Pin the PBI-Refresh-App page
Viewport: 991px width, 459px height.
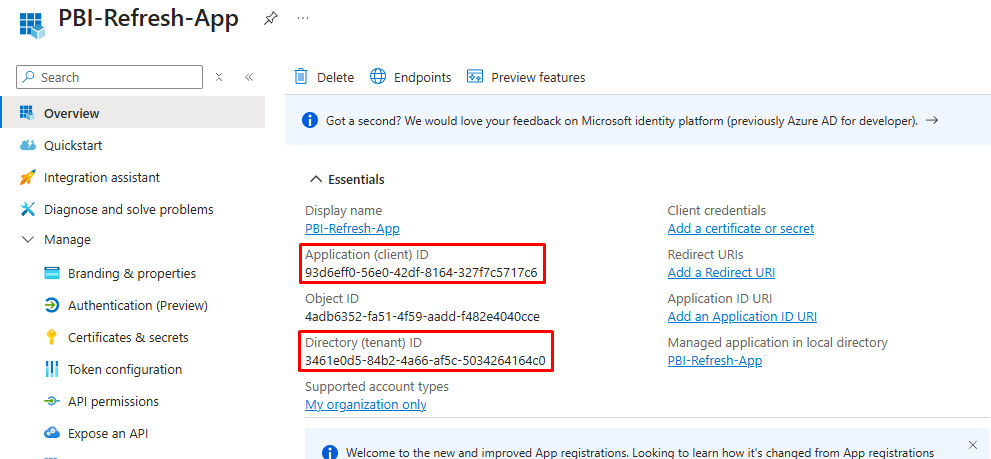(271, 18)
